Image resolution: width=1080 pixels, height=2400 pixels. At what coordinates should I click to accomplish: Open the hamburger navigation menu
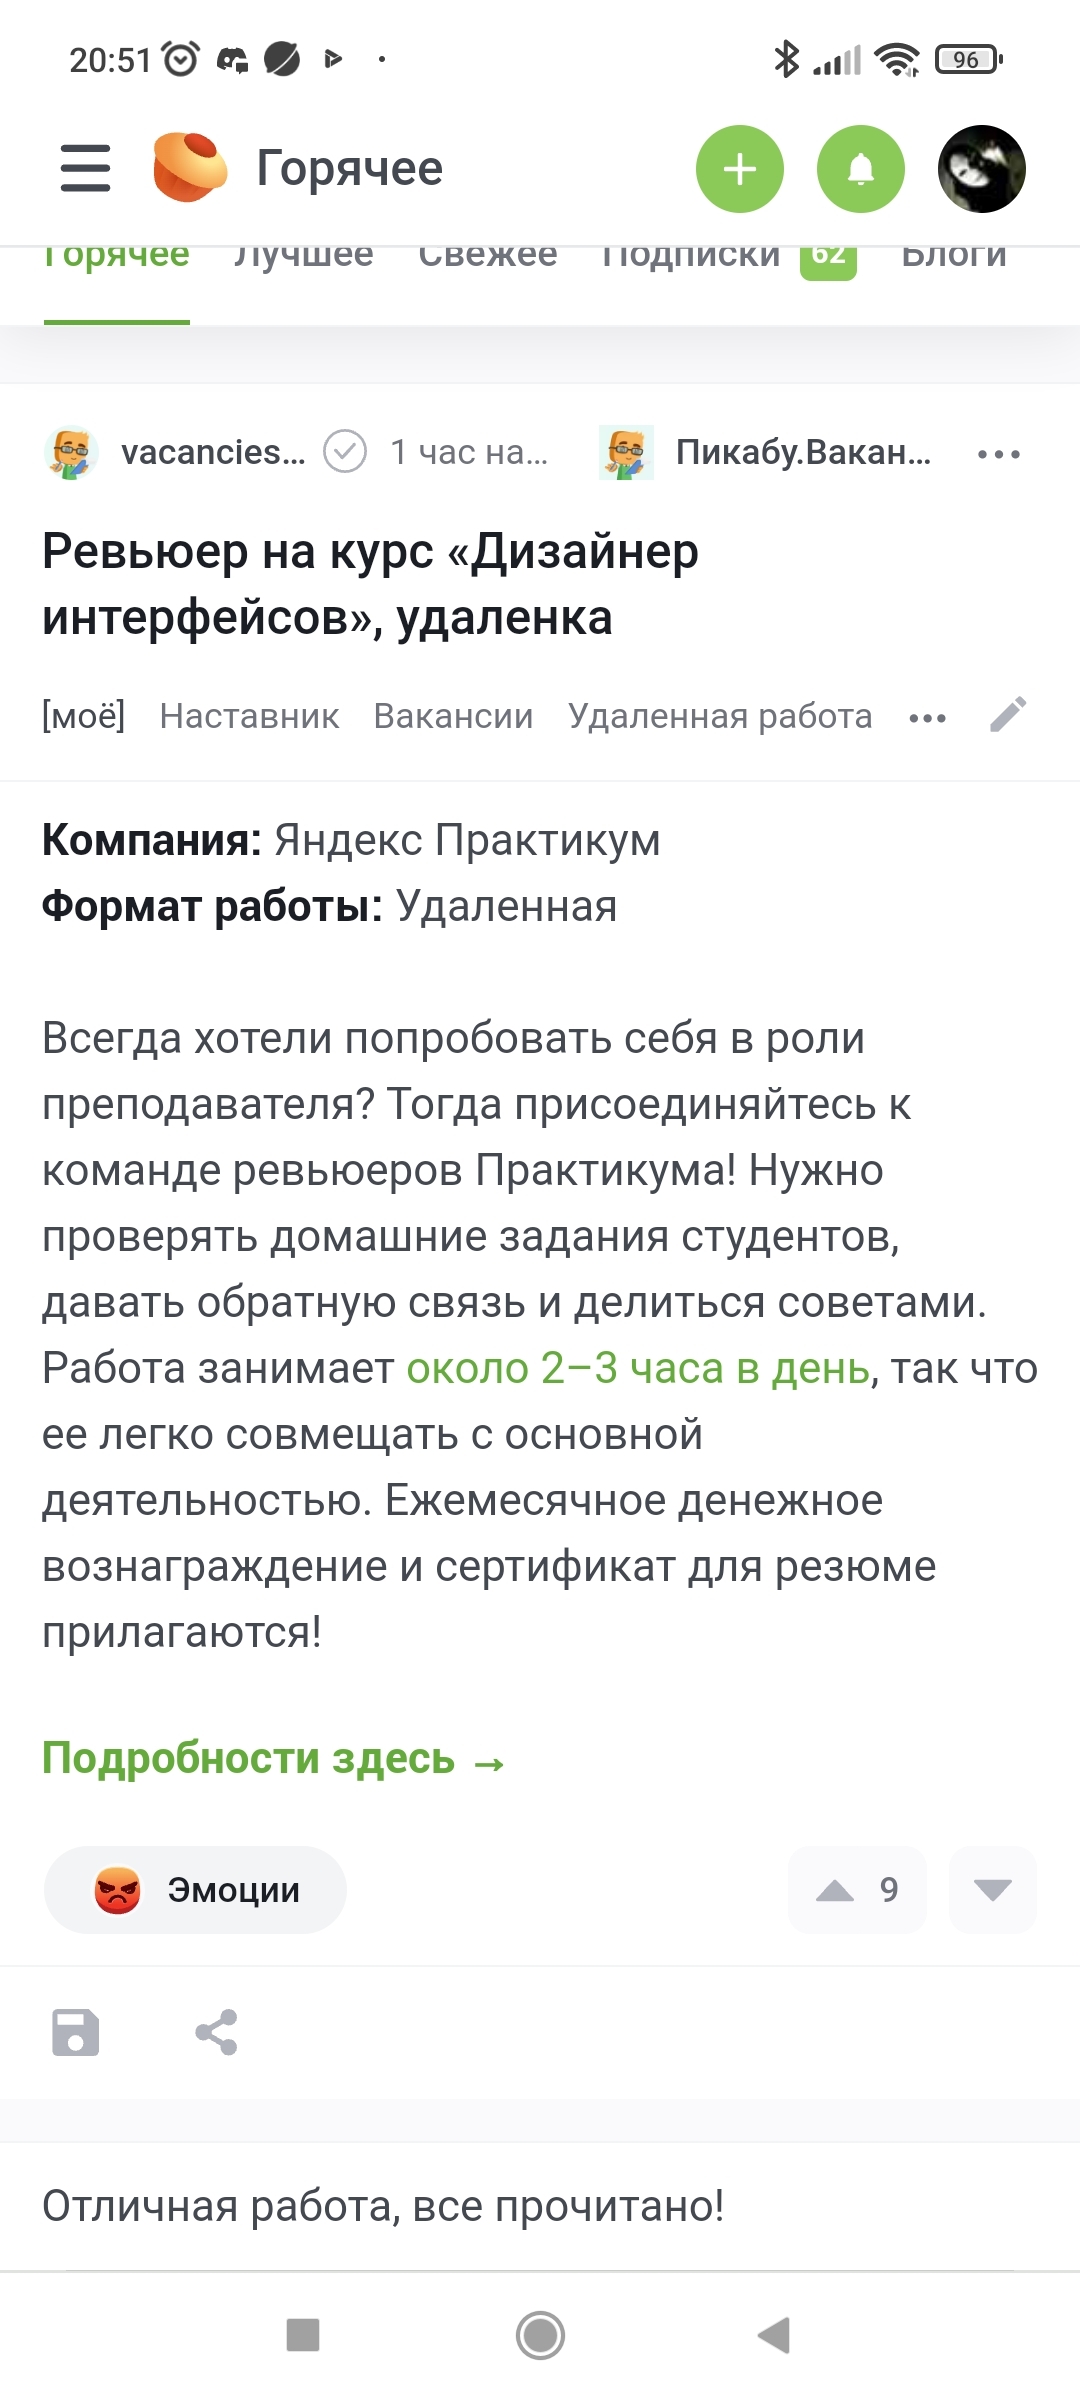[x=86, y=168]
